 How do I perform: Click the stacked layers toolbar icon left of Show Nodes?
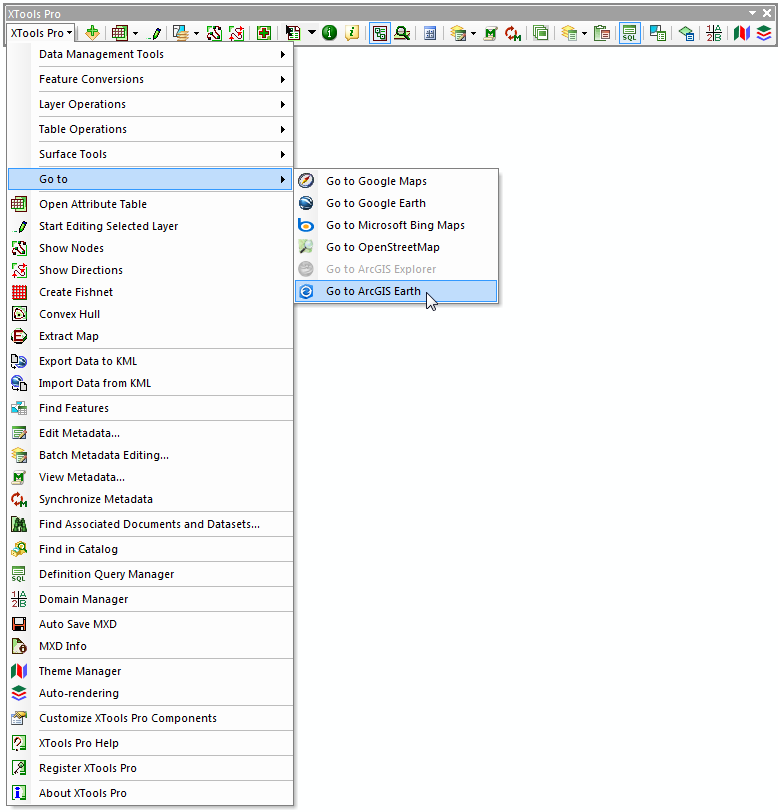[180, 34]
